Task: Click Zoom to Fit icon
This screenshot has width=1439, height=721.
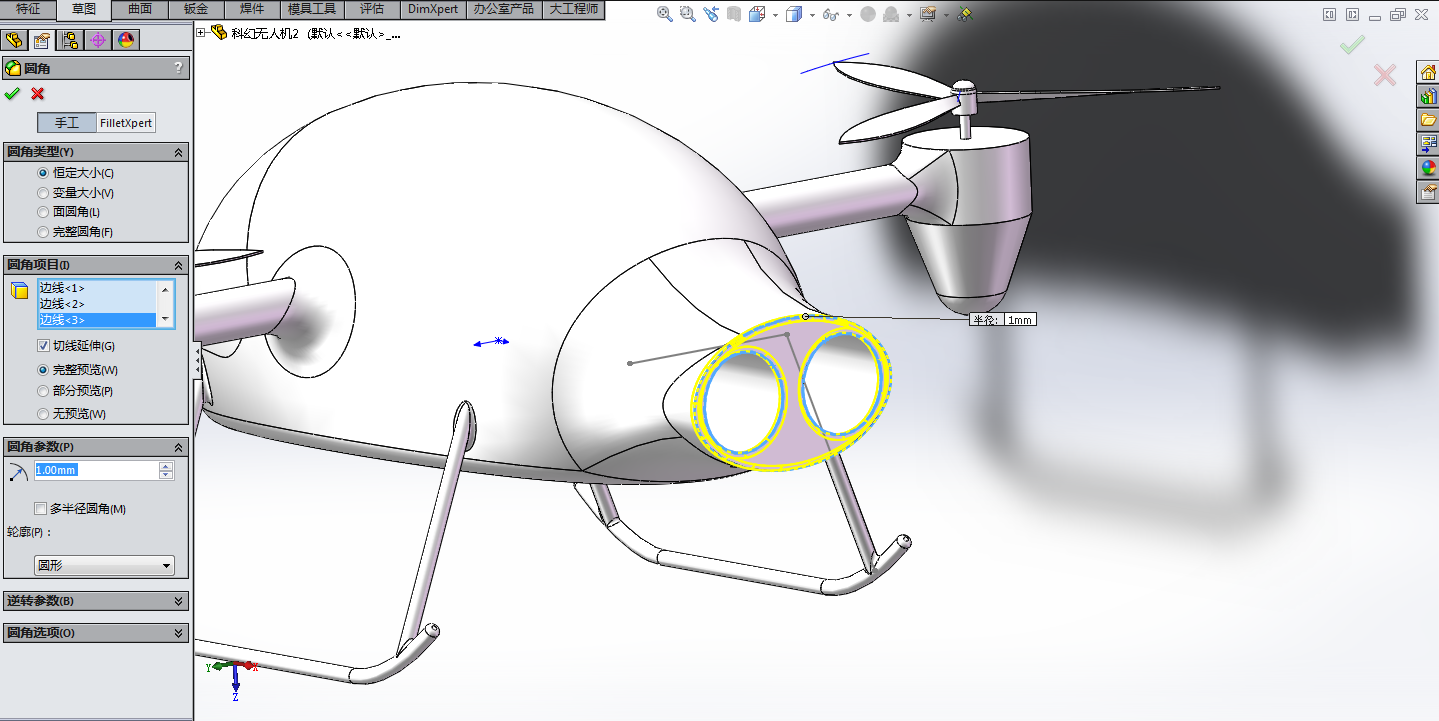Action: point(666,14)
